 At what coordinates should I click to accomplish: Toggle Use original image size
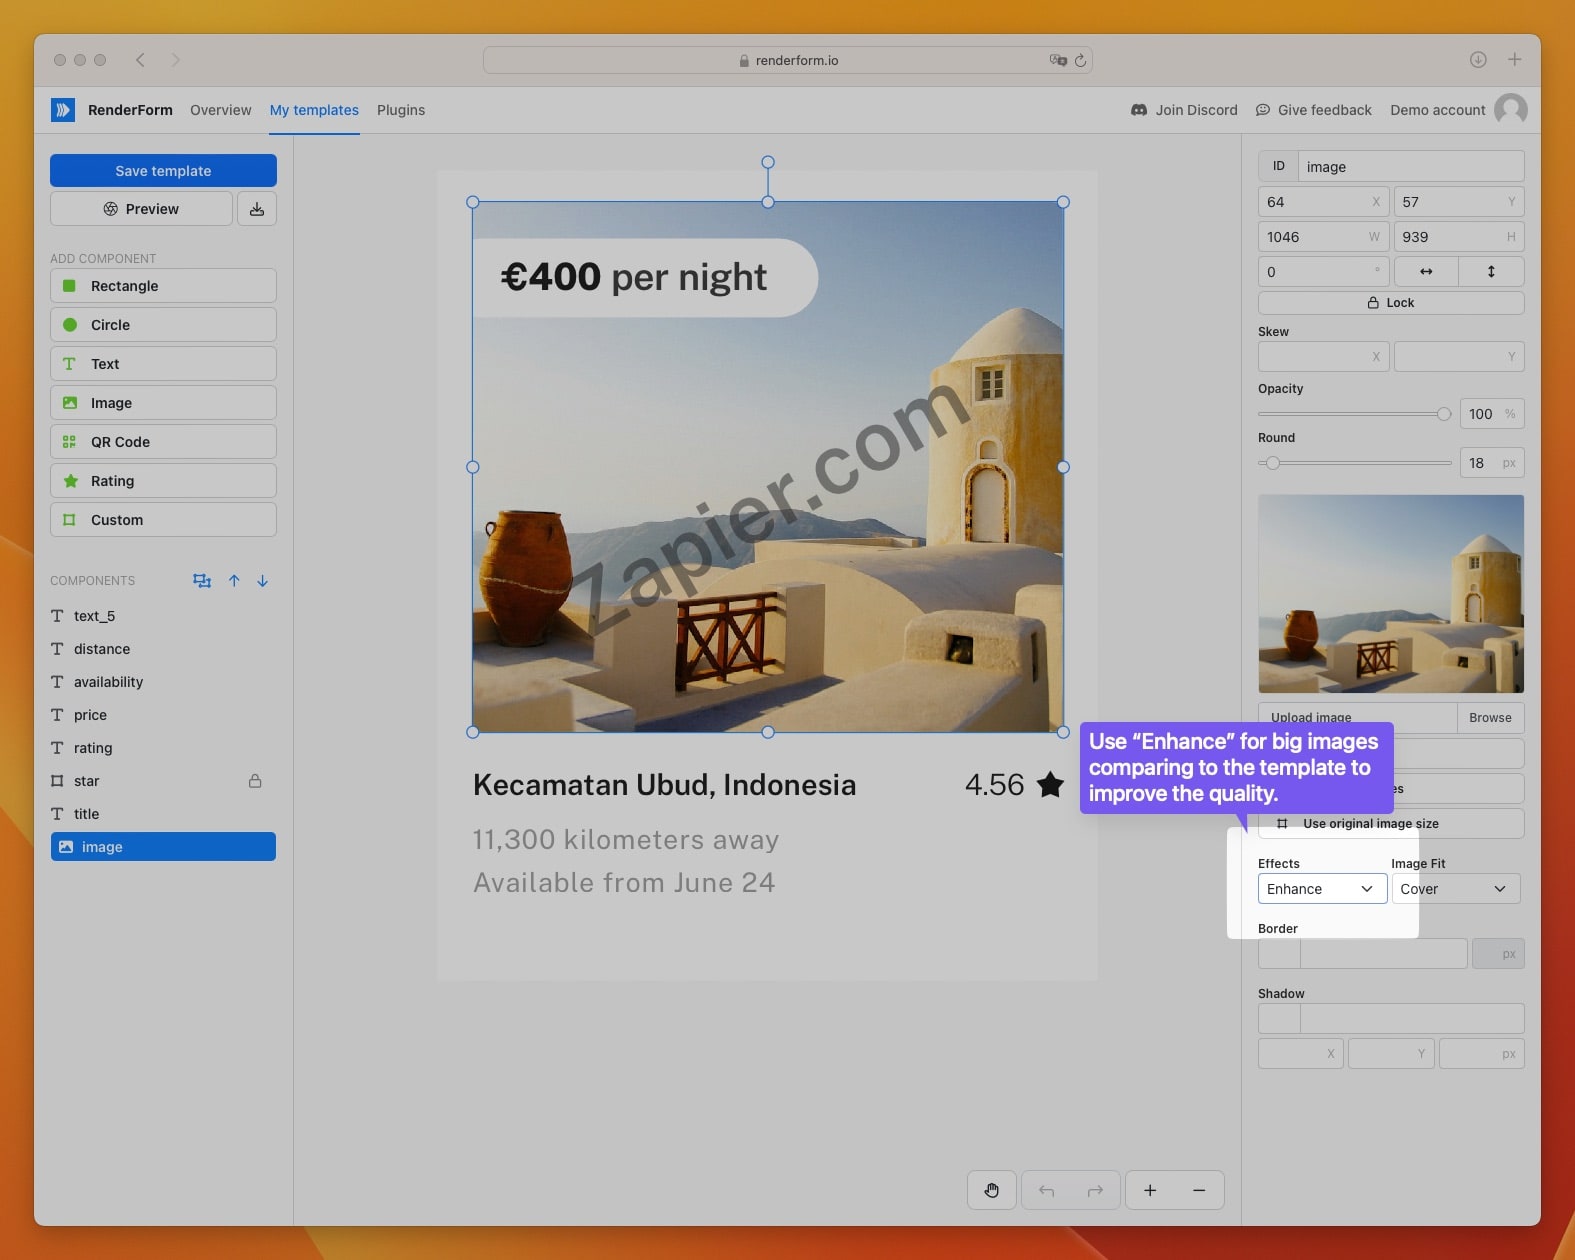[x=1391, y=824]
